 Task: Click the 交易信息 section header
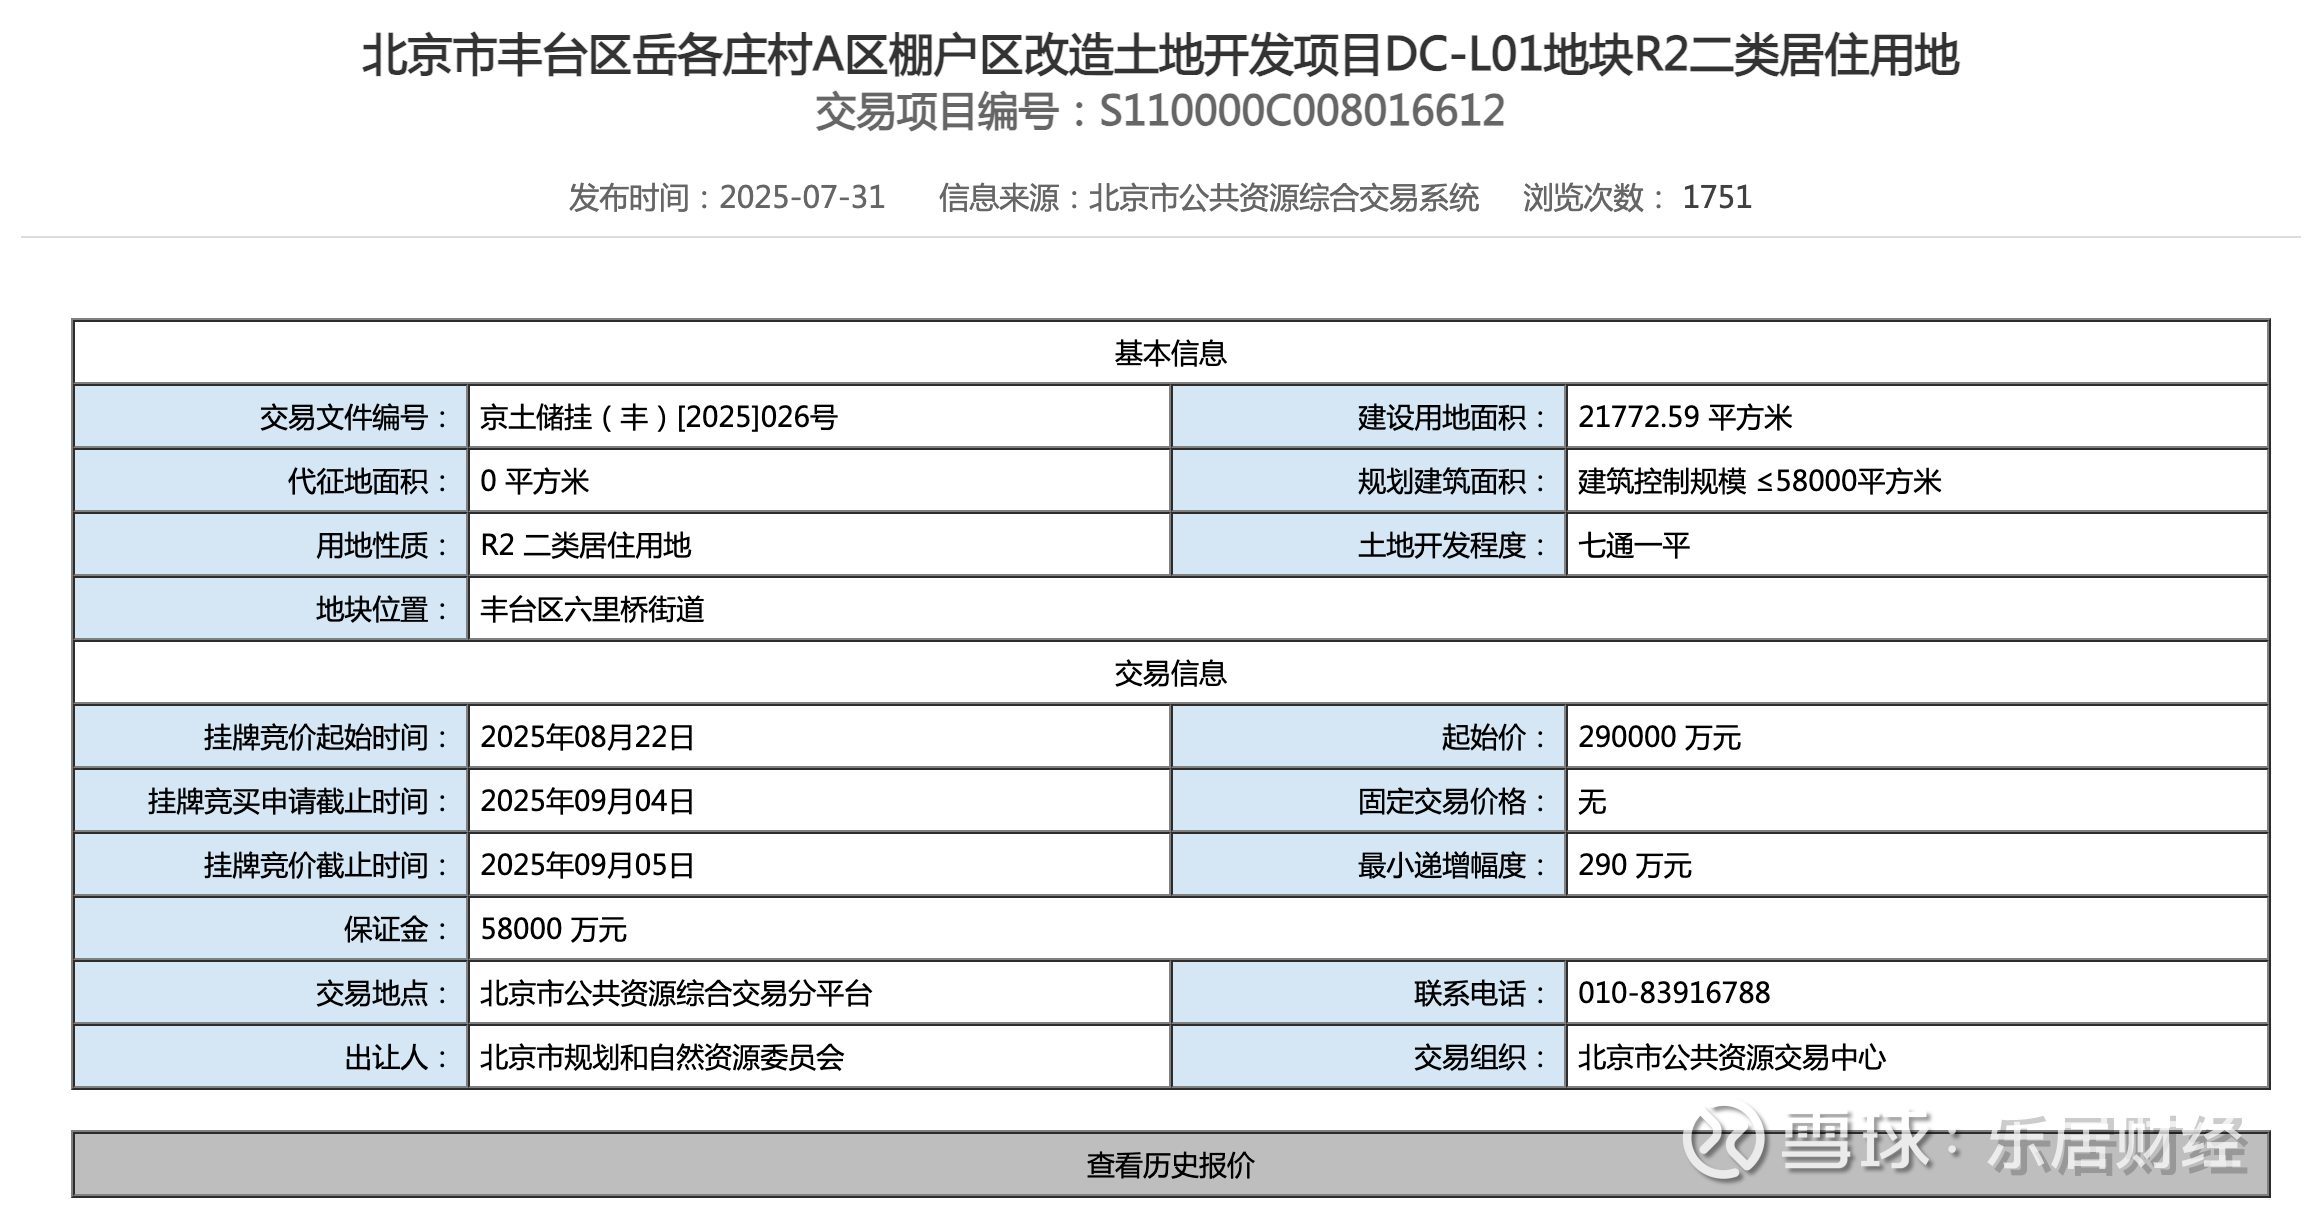coord(1170,673)
